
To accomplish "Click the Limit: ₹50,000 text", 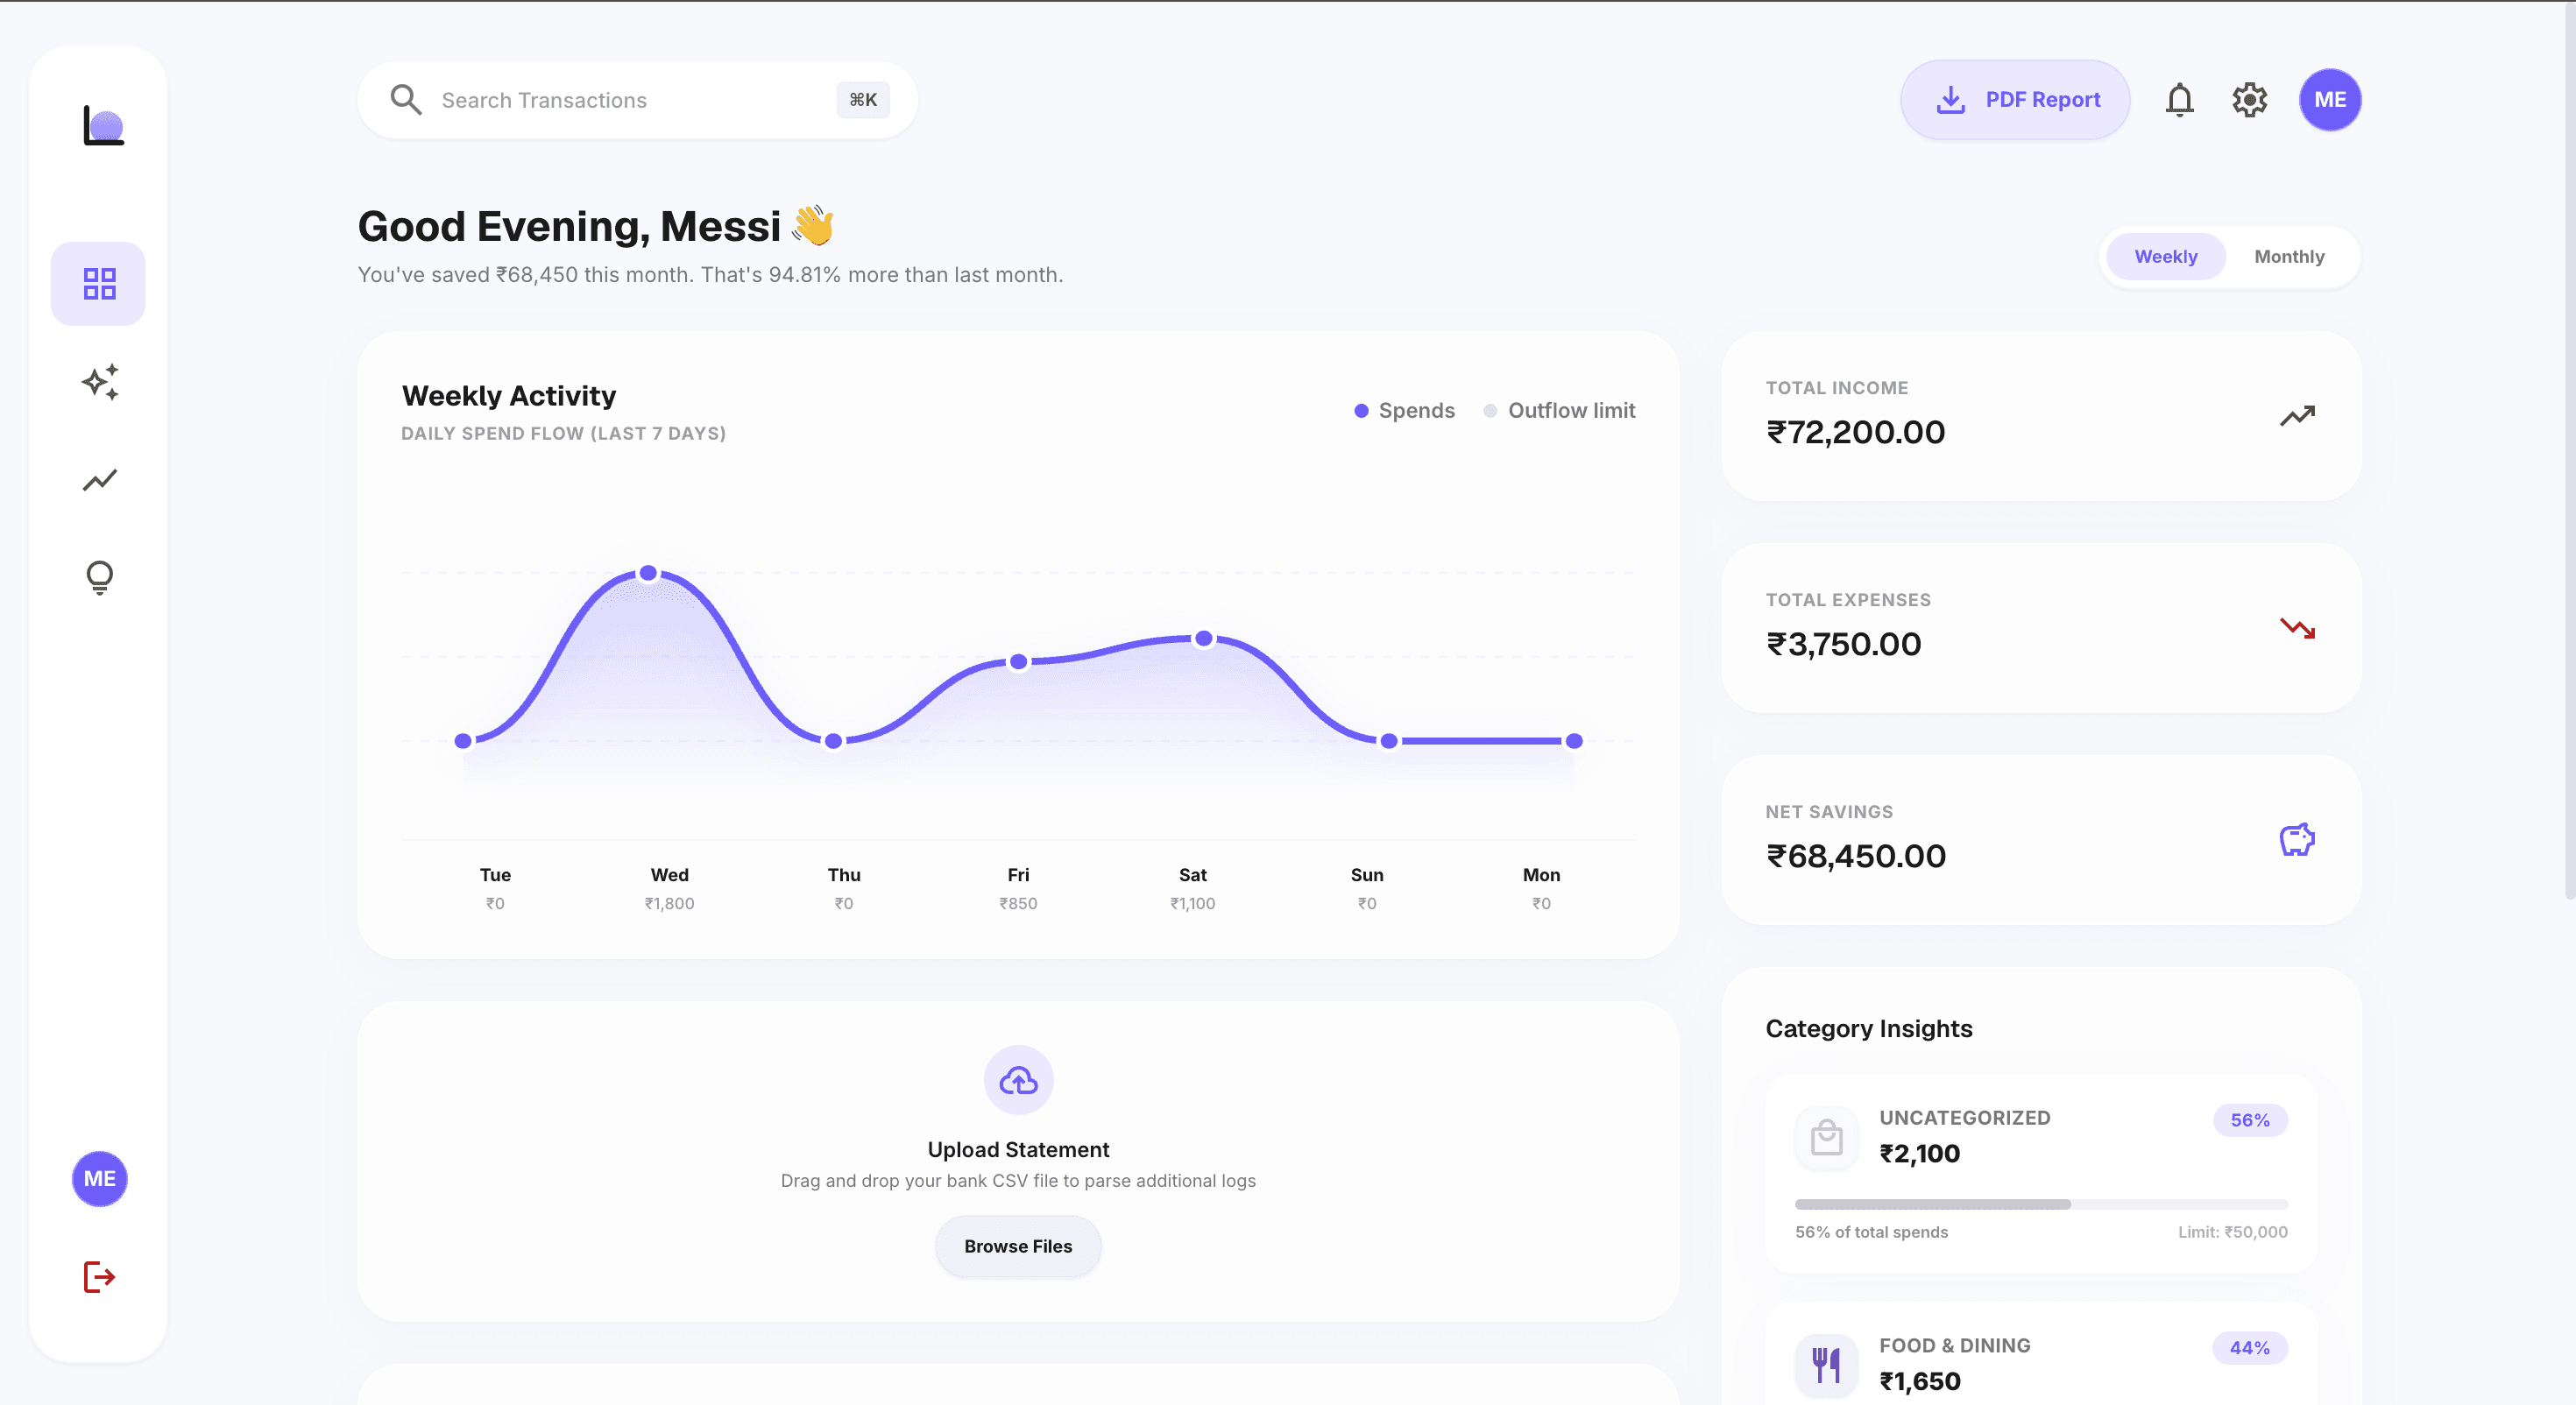I will pyautogui.click(x=2232, y=1232).
